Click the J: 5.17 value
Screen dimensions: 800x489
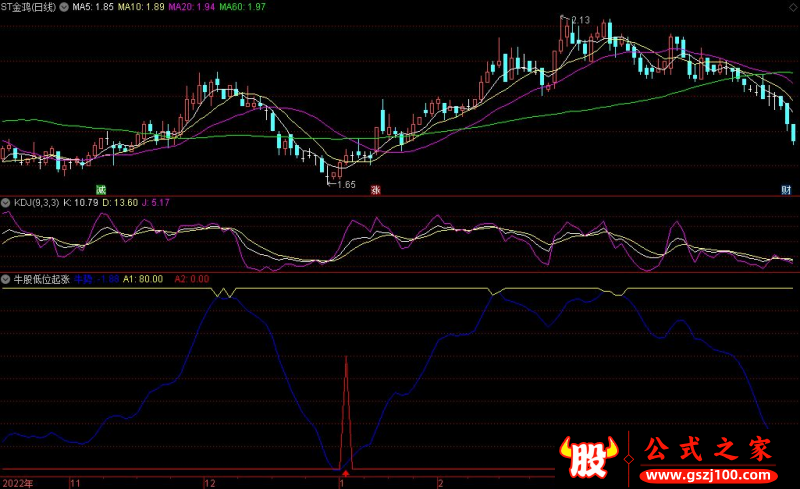click(x=156, y=203)
